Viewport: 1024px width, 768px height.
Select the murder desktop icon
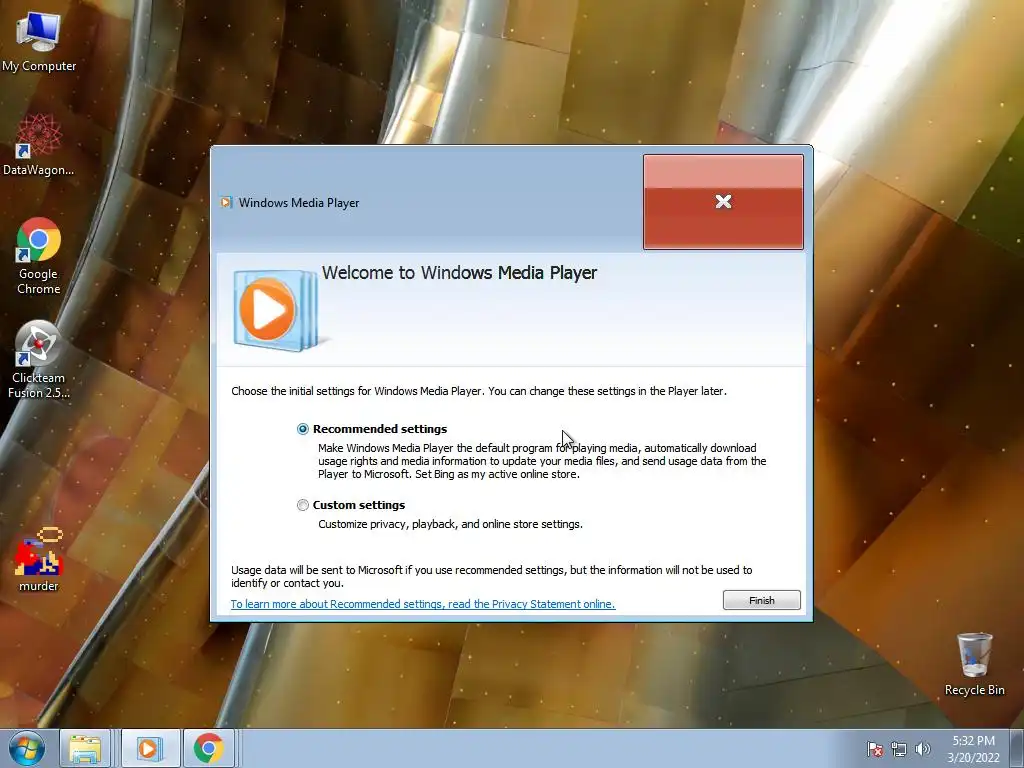[x=39, y=560]
